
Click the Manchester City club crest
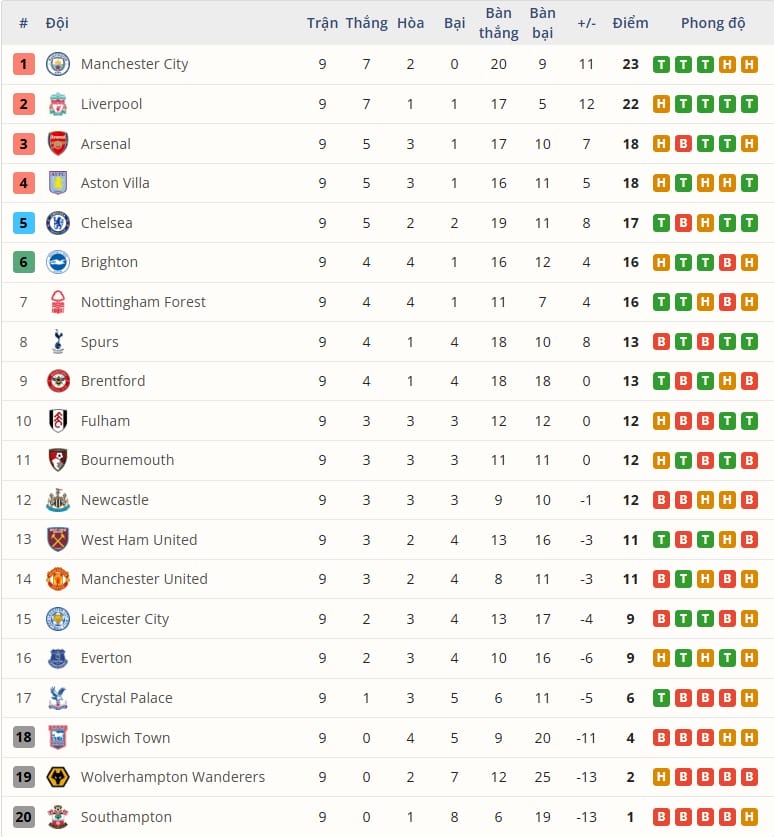click(x=58, y=64)
